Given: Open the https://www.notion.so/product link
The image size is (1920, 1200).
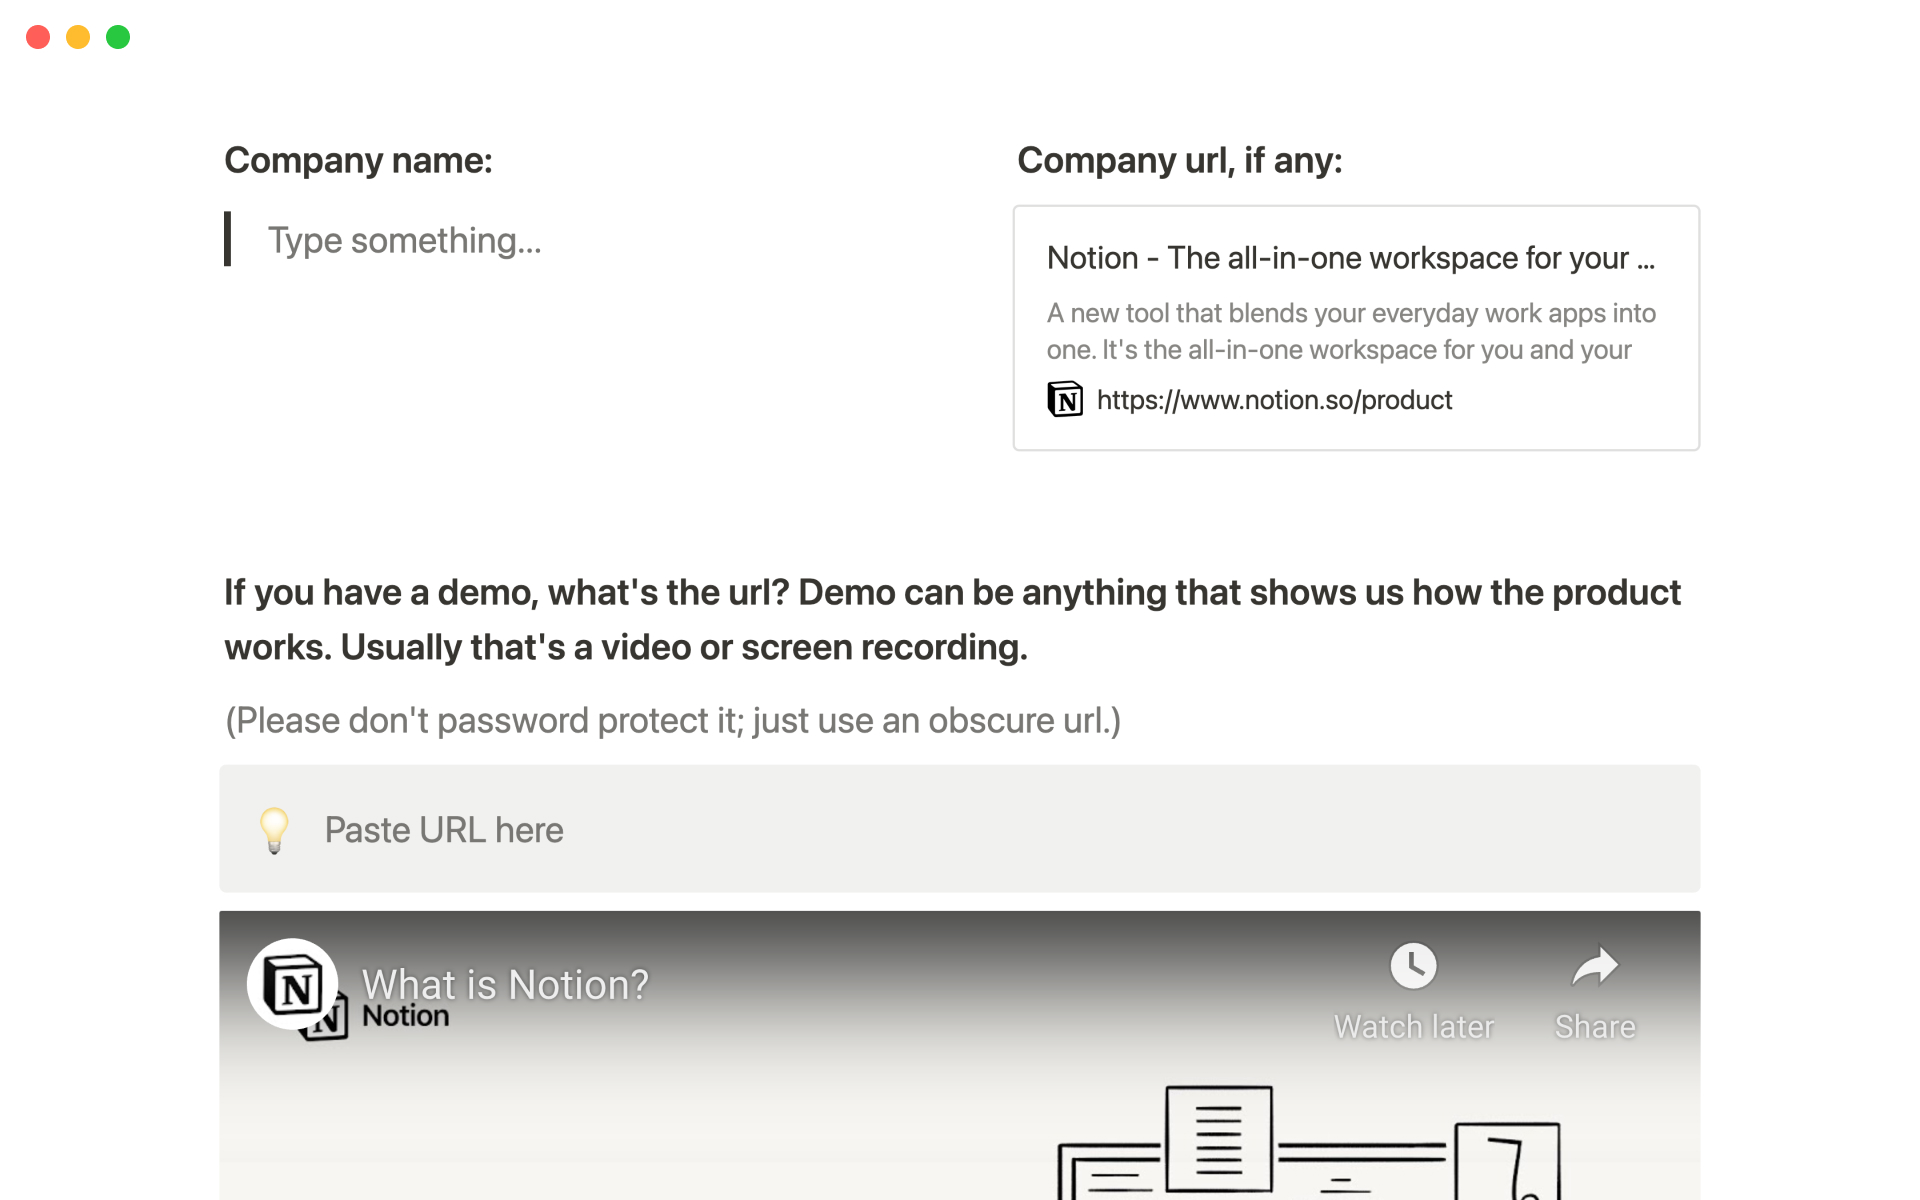Looking at the screenshot, I should (x=1274, y=400).
